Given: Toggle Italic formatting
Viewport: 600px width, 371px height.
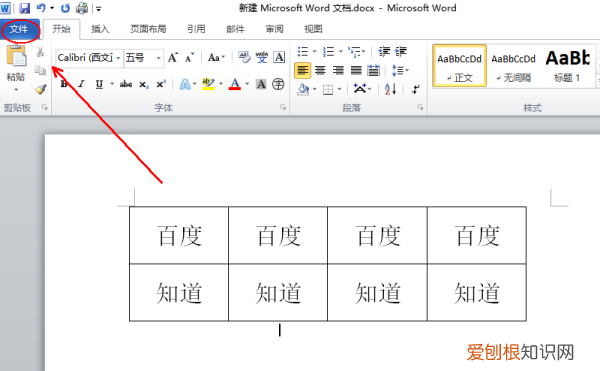Looking at the screenshot, I should [81, 84].
